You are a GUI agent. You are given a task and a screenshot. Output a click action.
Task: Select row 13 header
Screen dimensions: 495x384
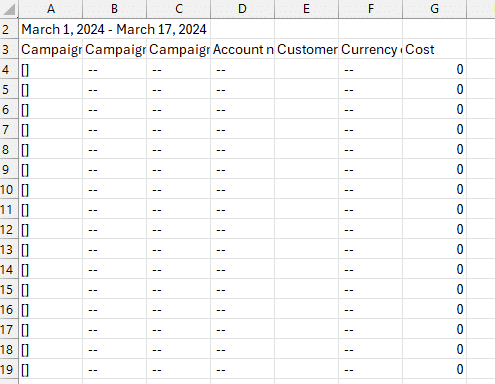pyautogui.click(x=9, y=249)
